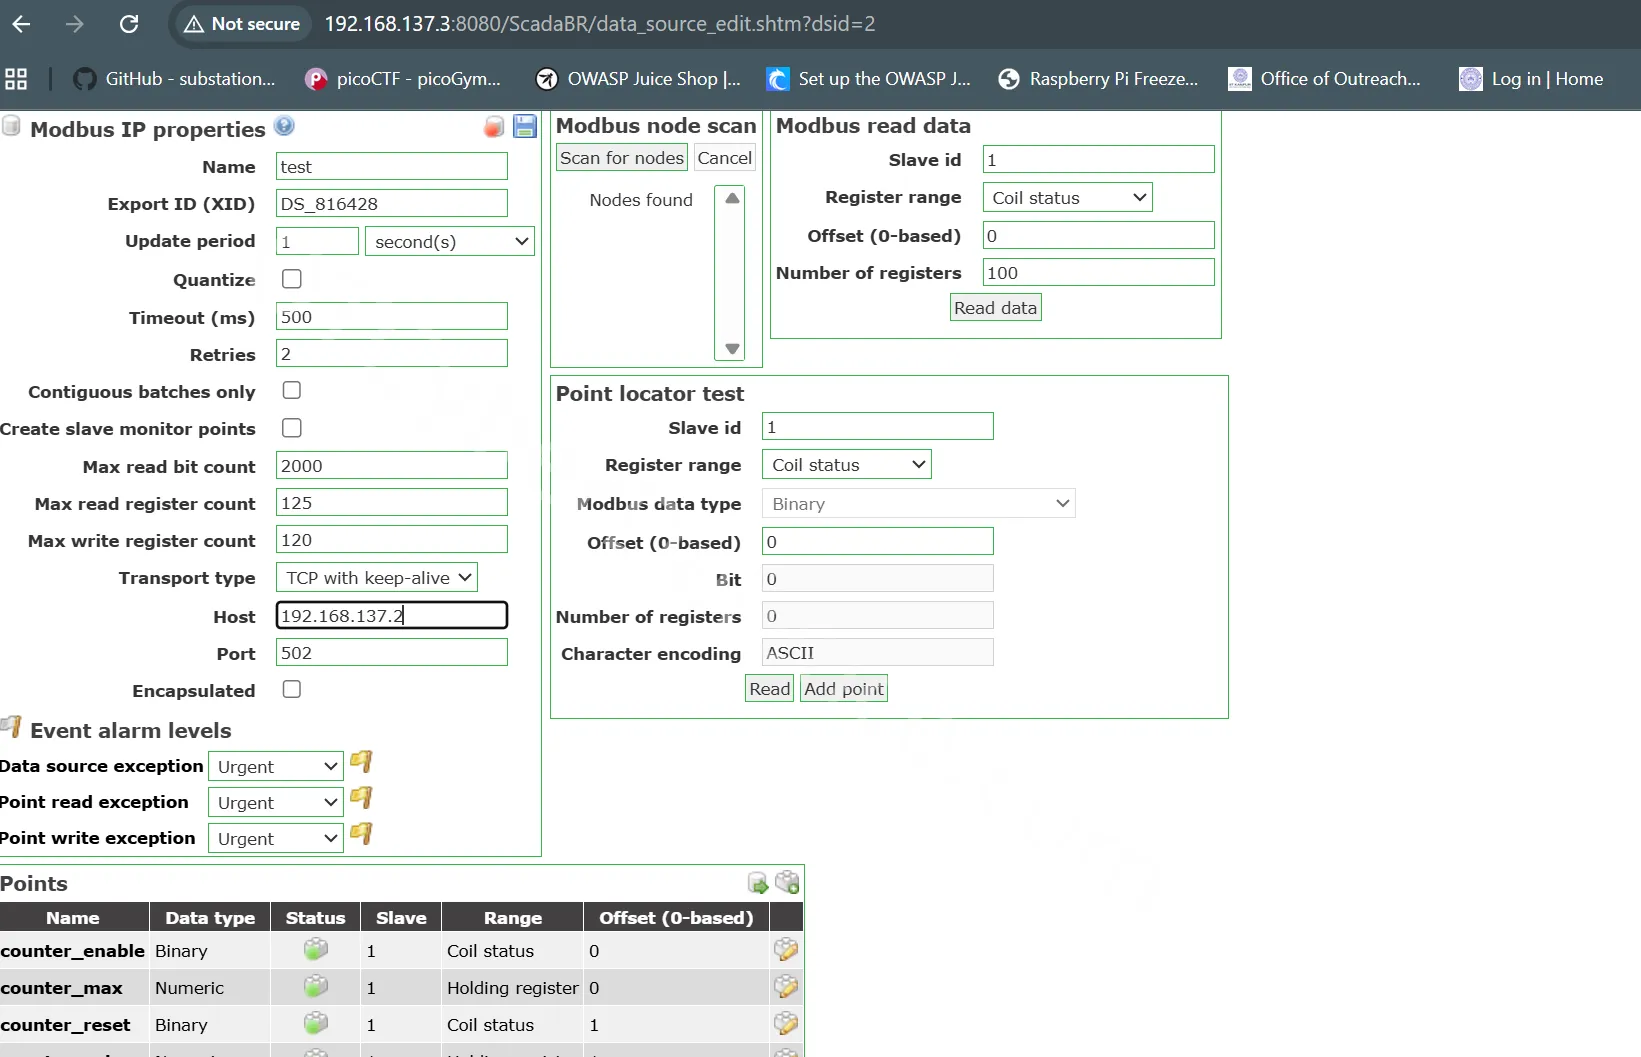
Task: Click the Read data button
Action: pyautogui.click(x=995, y=307)
